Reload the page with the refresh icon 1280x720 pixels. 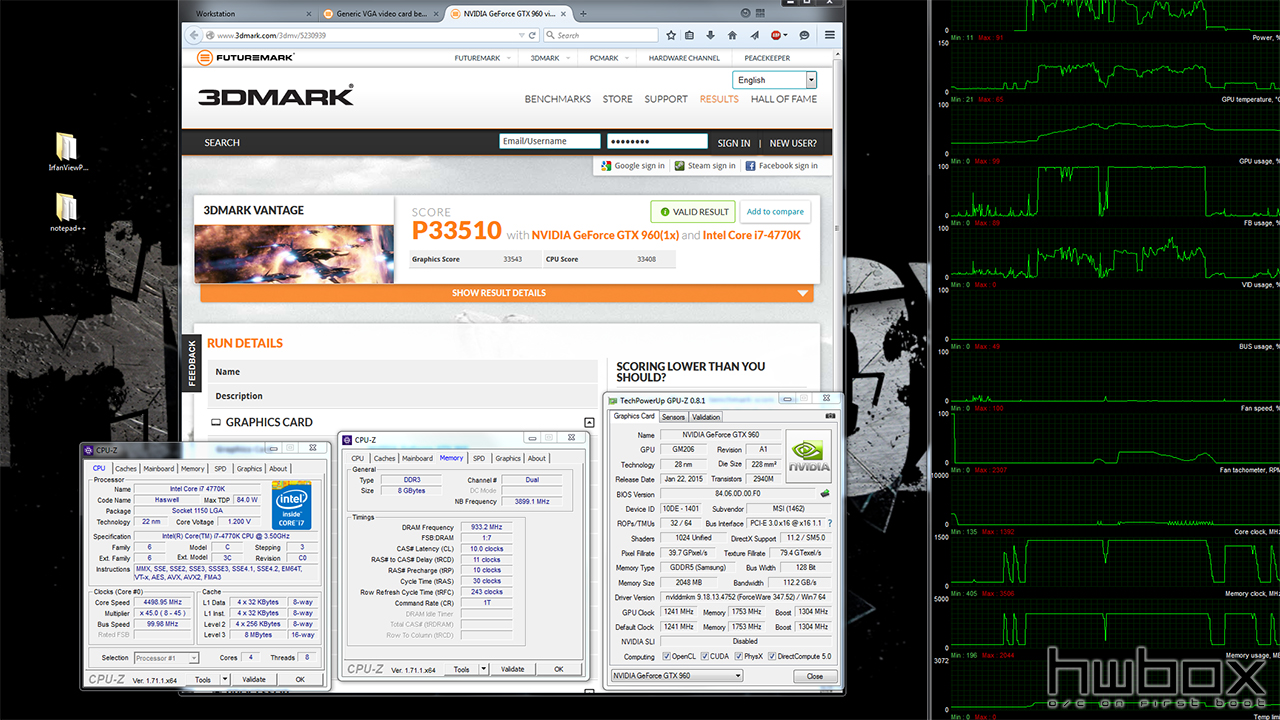click(533, 35)
